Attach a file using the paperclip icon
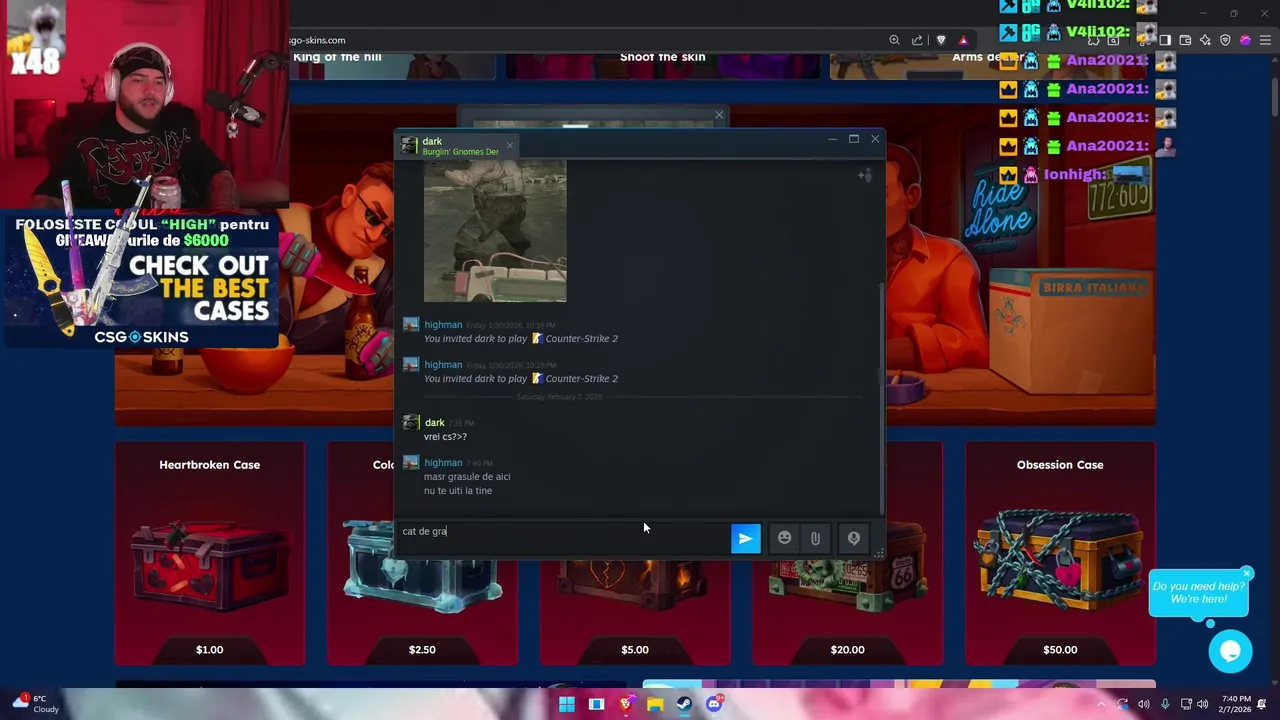 click(x=815, y=538)
